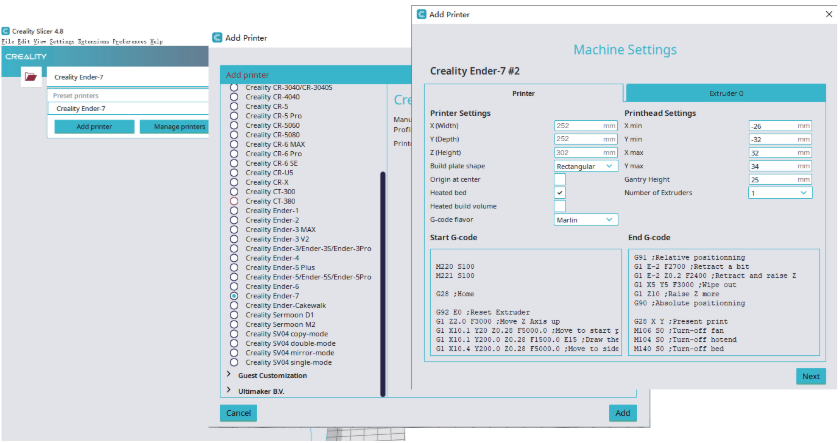Select Creality Sermoon D1 radio button
The image size is (840, 443).
click(x=234, y=315)
